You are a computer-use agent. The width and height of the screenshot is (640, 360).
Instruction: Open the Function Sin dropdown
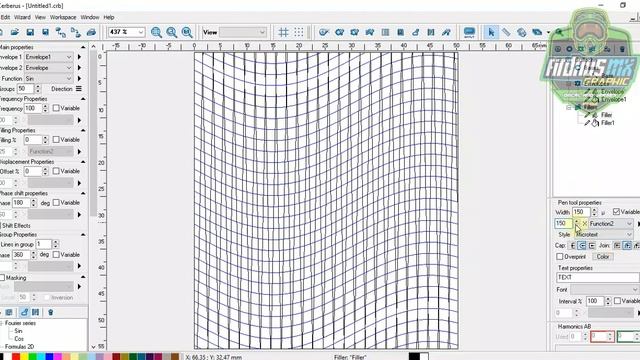[x=49, y=78]
